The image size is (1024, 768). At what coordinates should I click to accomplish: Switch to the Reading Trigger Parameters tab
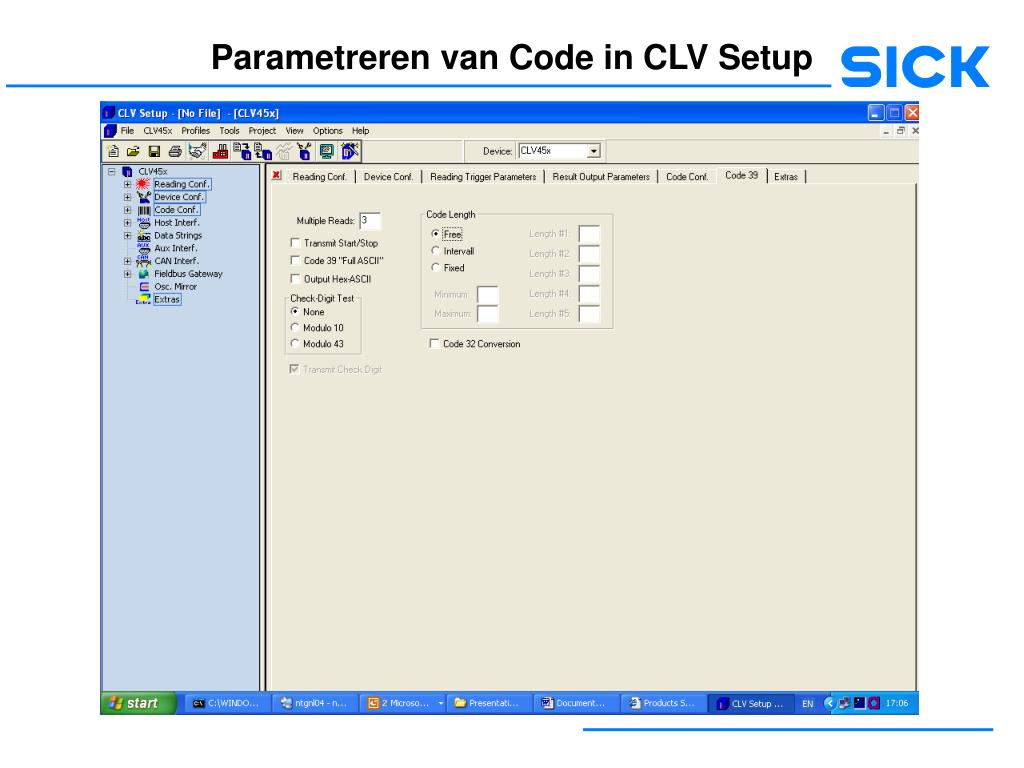[x=483, y=176]
